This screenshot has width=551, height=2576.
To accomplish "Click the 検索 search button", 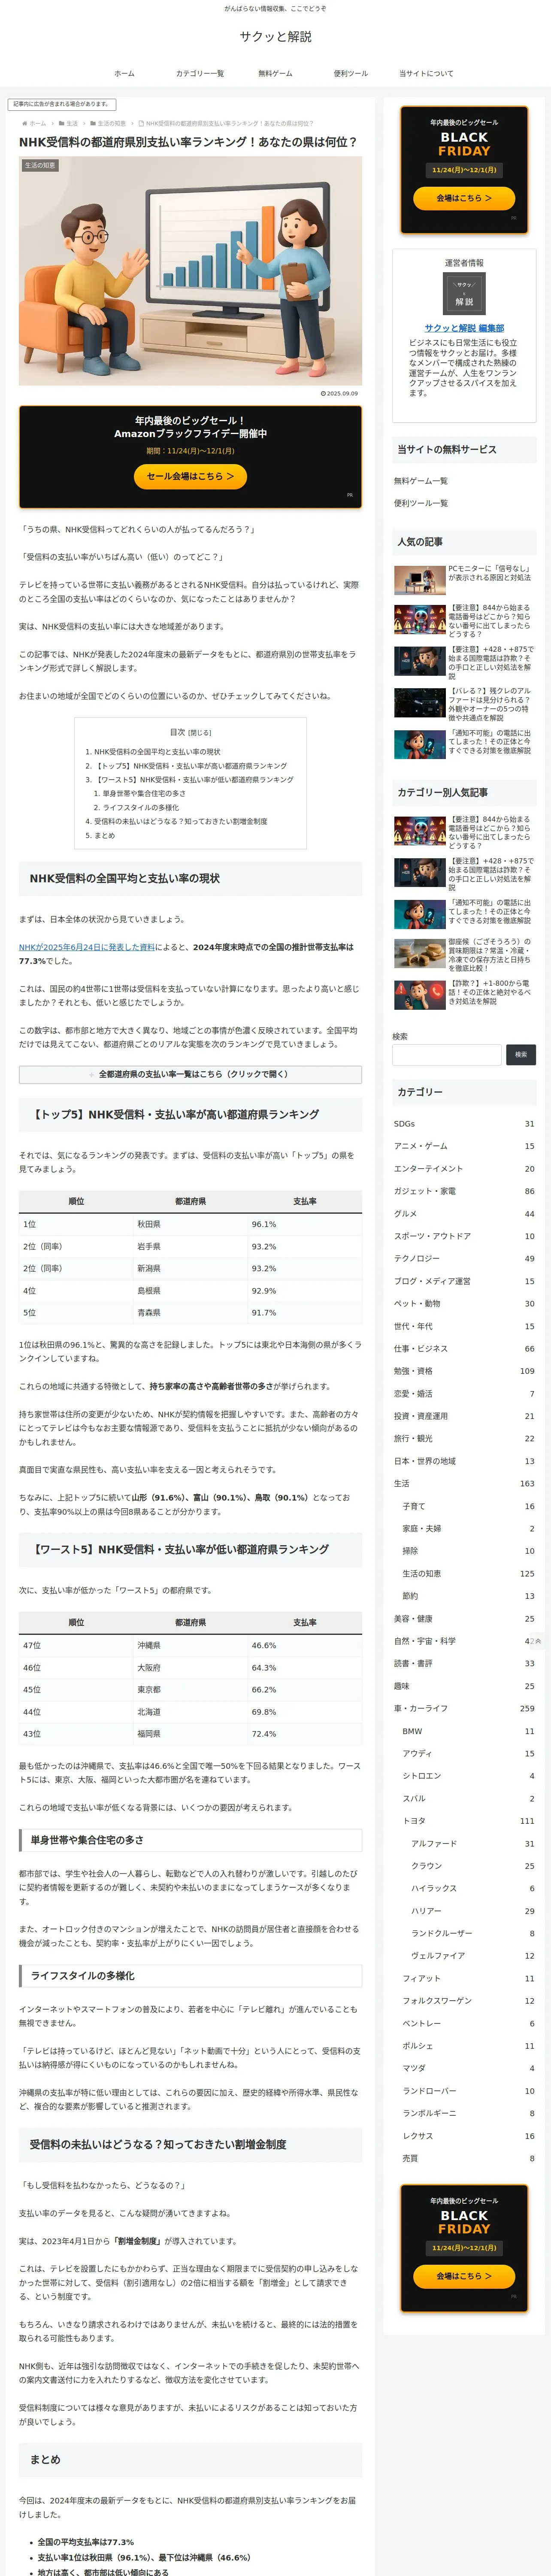I will click(x=521, y=1054).
